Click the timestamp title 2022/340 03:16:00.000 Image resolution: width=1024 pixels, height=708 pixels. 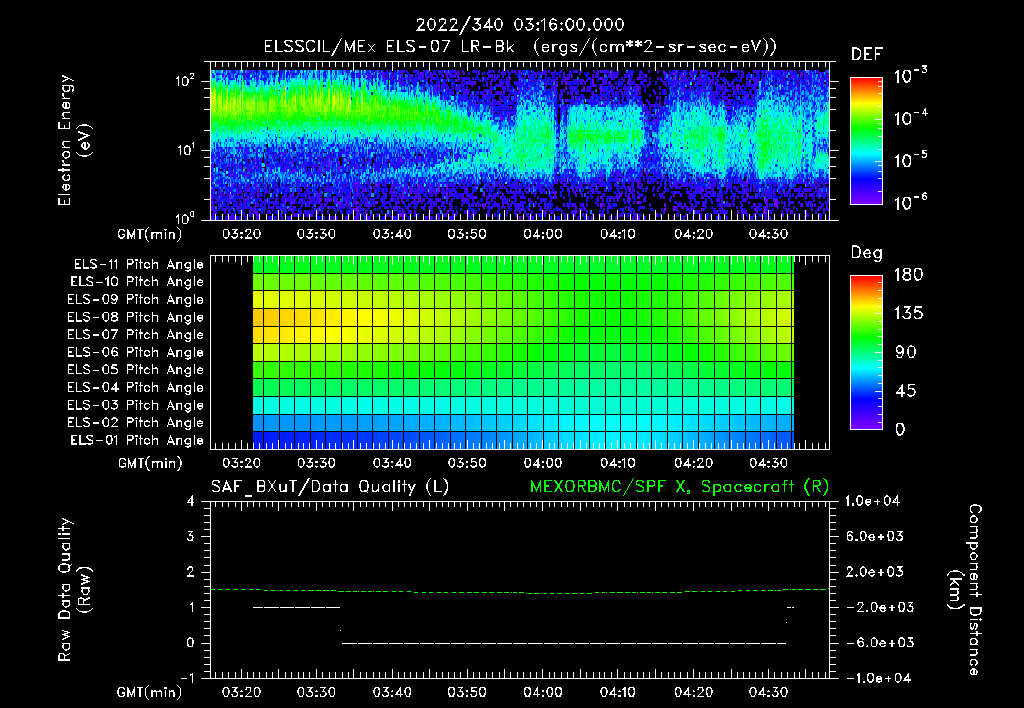520,25
